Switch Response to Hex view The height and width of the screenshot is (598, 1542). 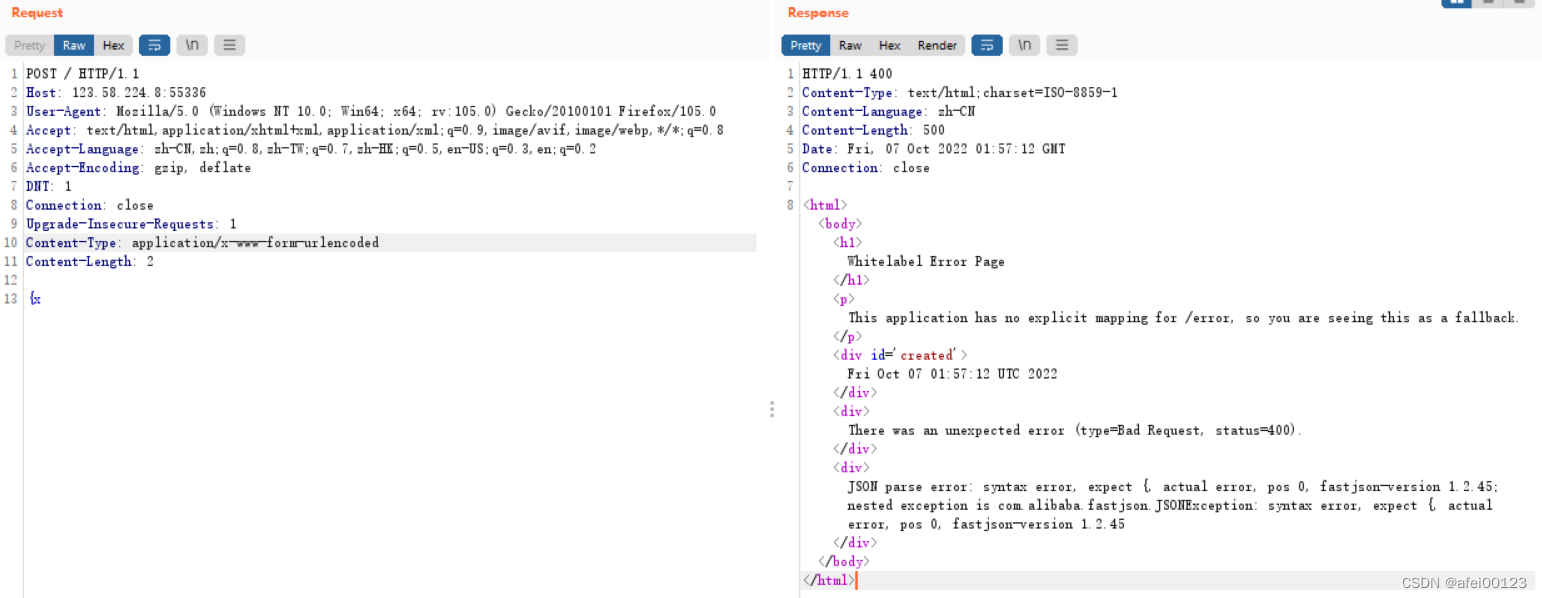tap(889, 44)
